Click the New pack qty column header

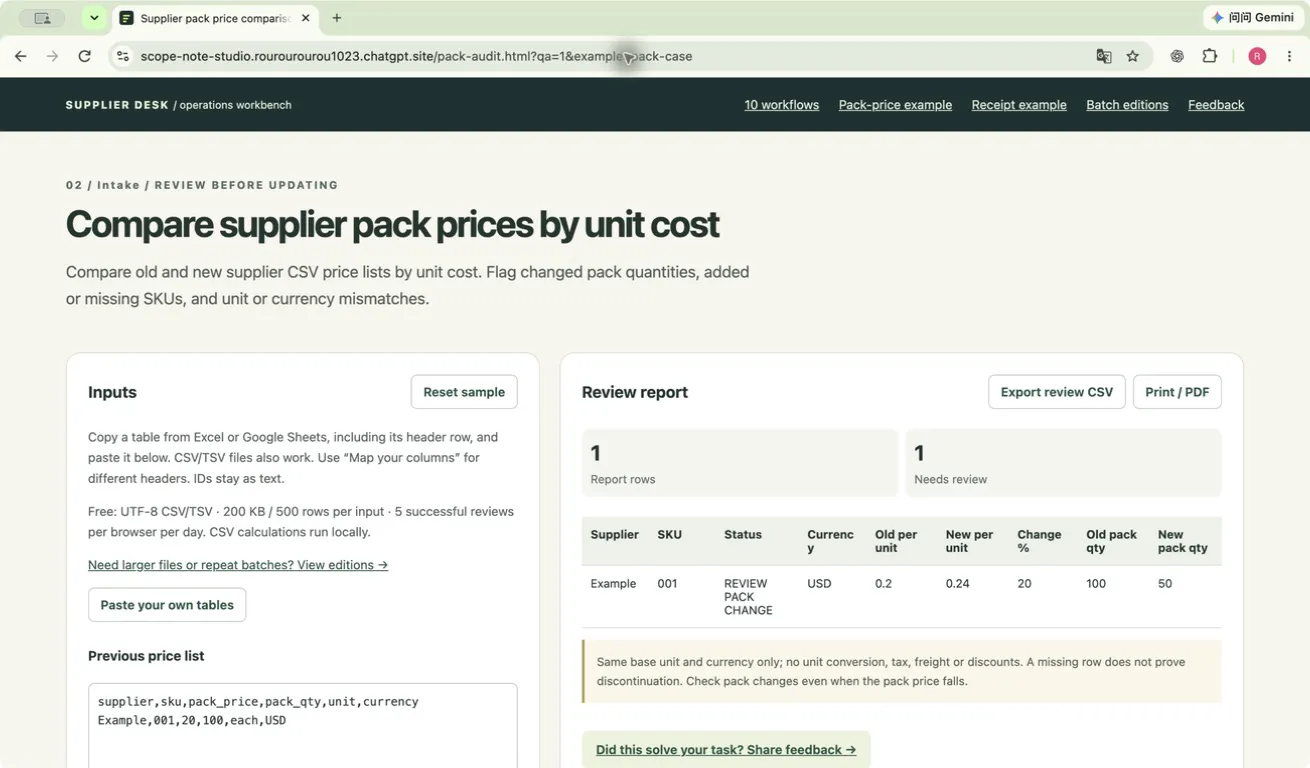pos(1183,541)
